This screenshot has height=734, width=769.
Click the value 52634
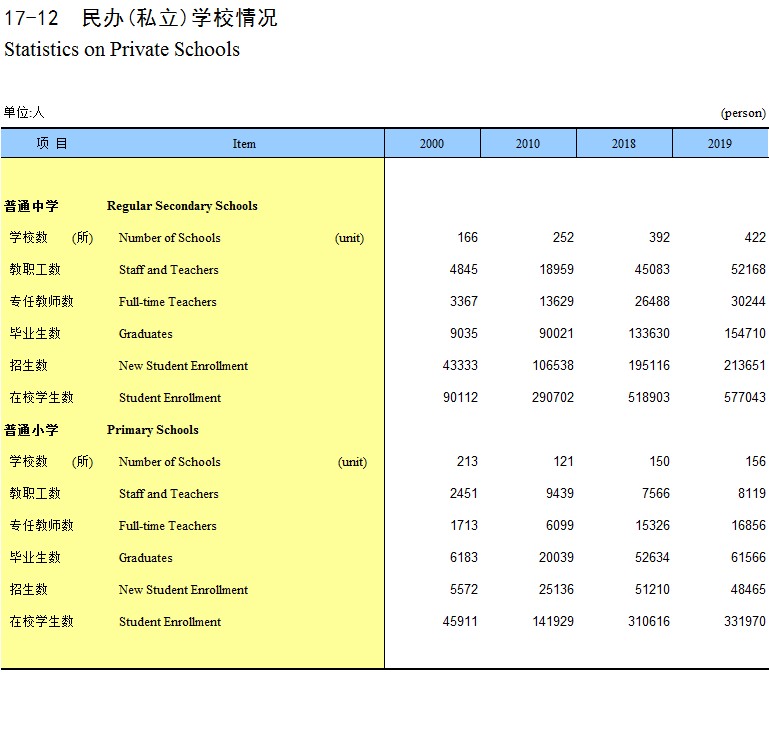pos(652,557)
